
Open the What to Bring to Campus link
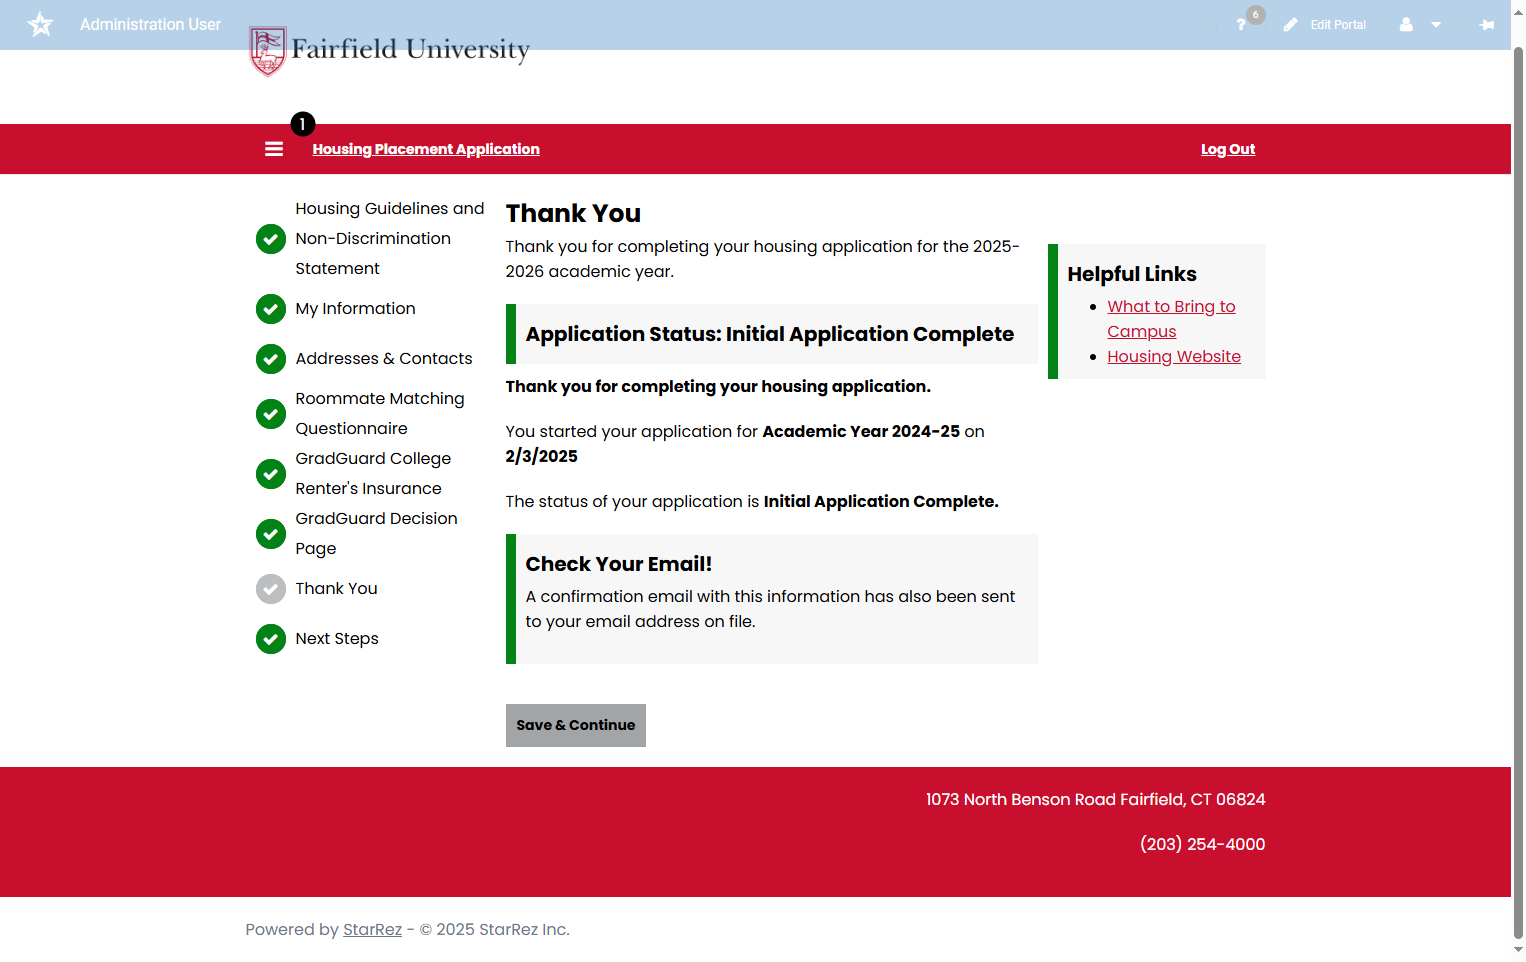coord(1171,319)
